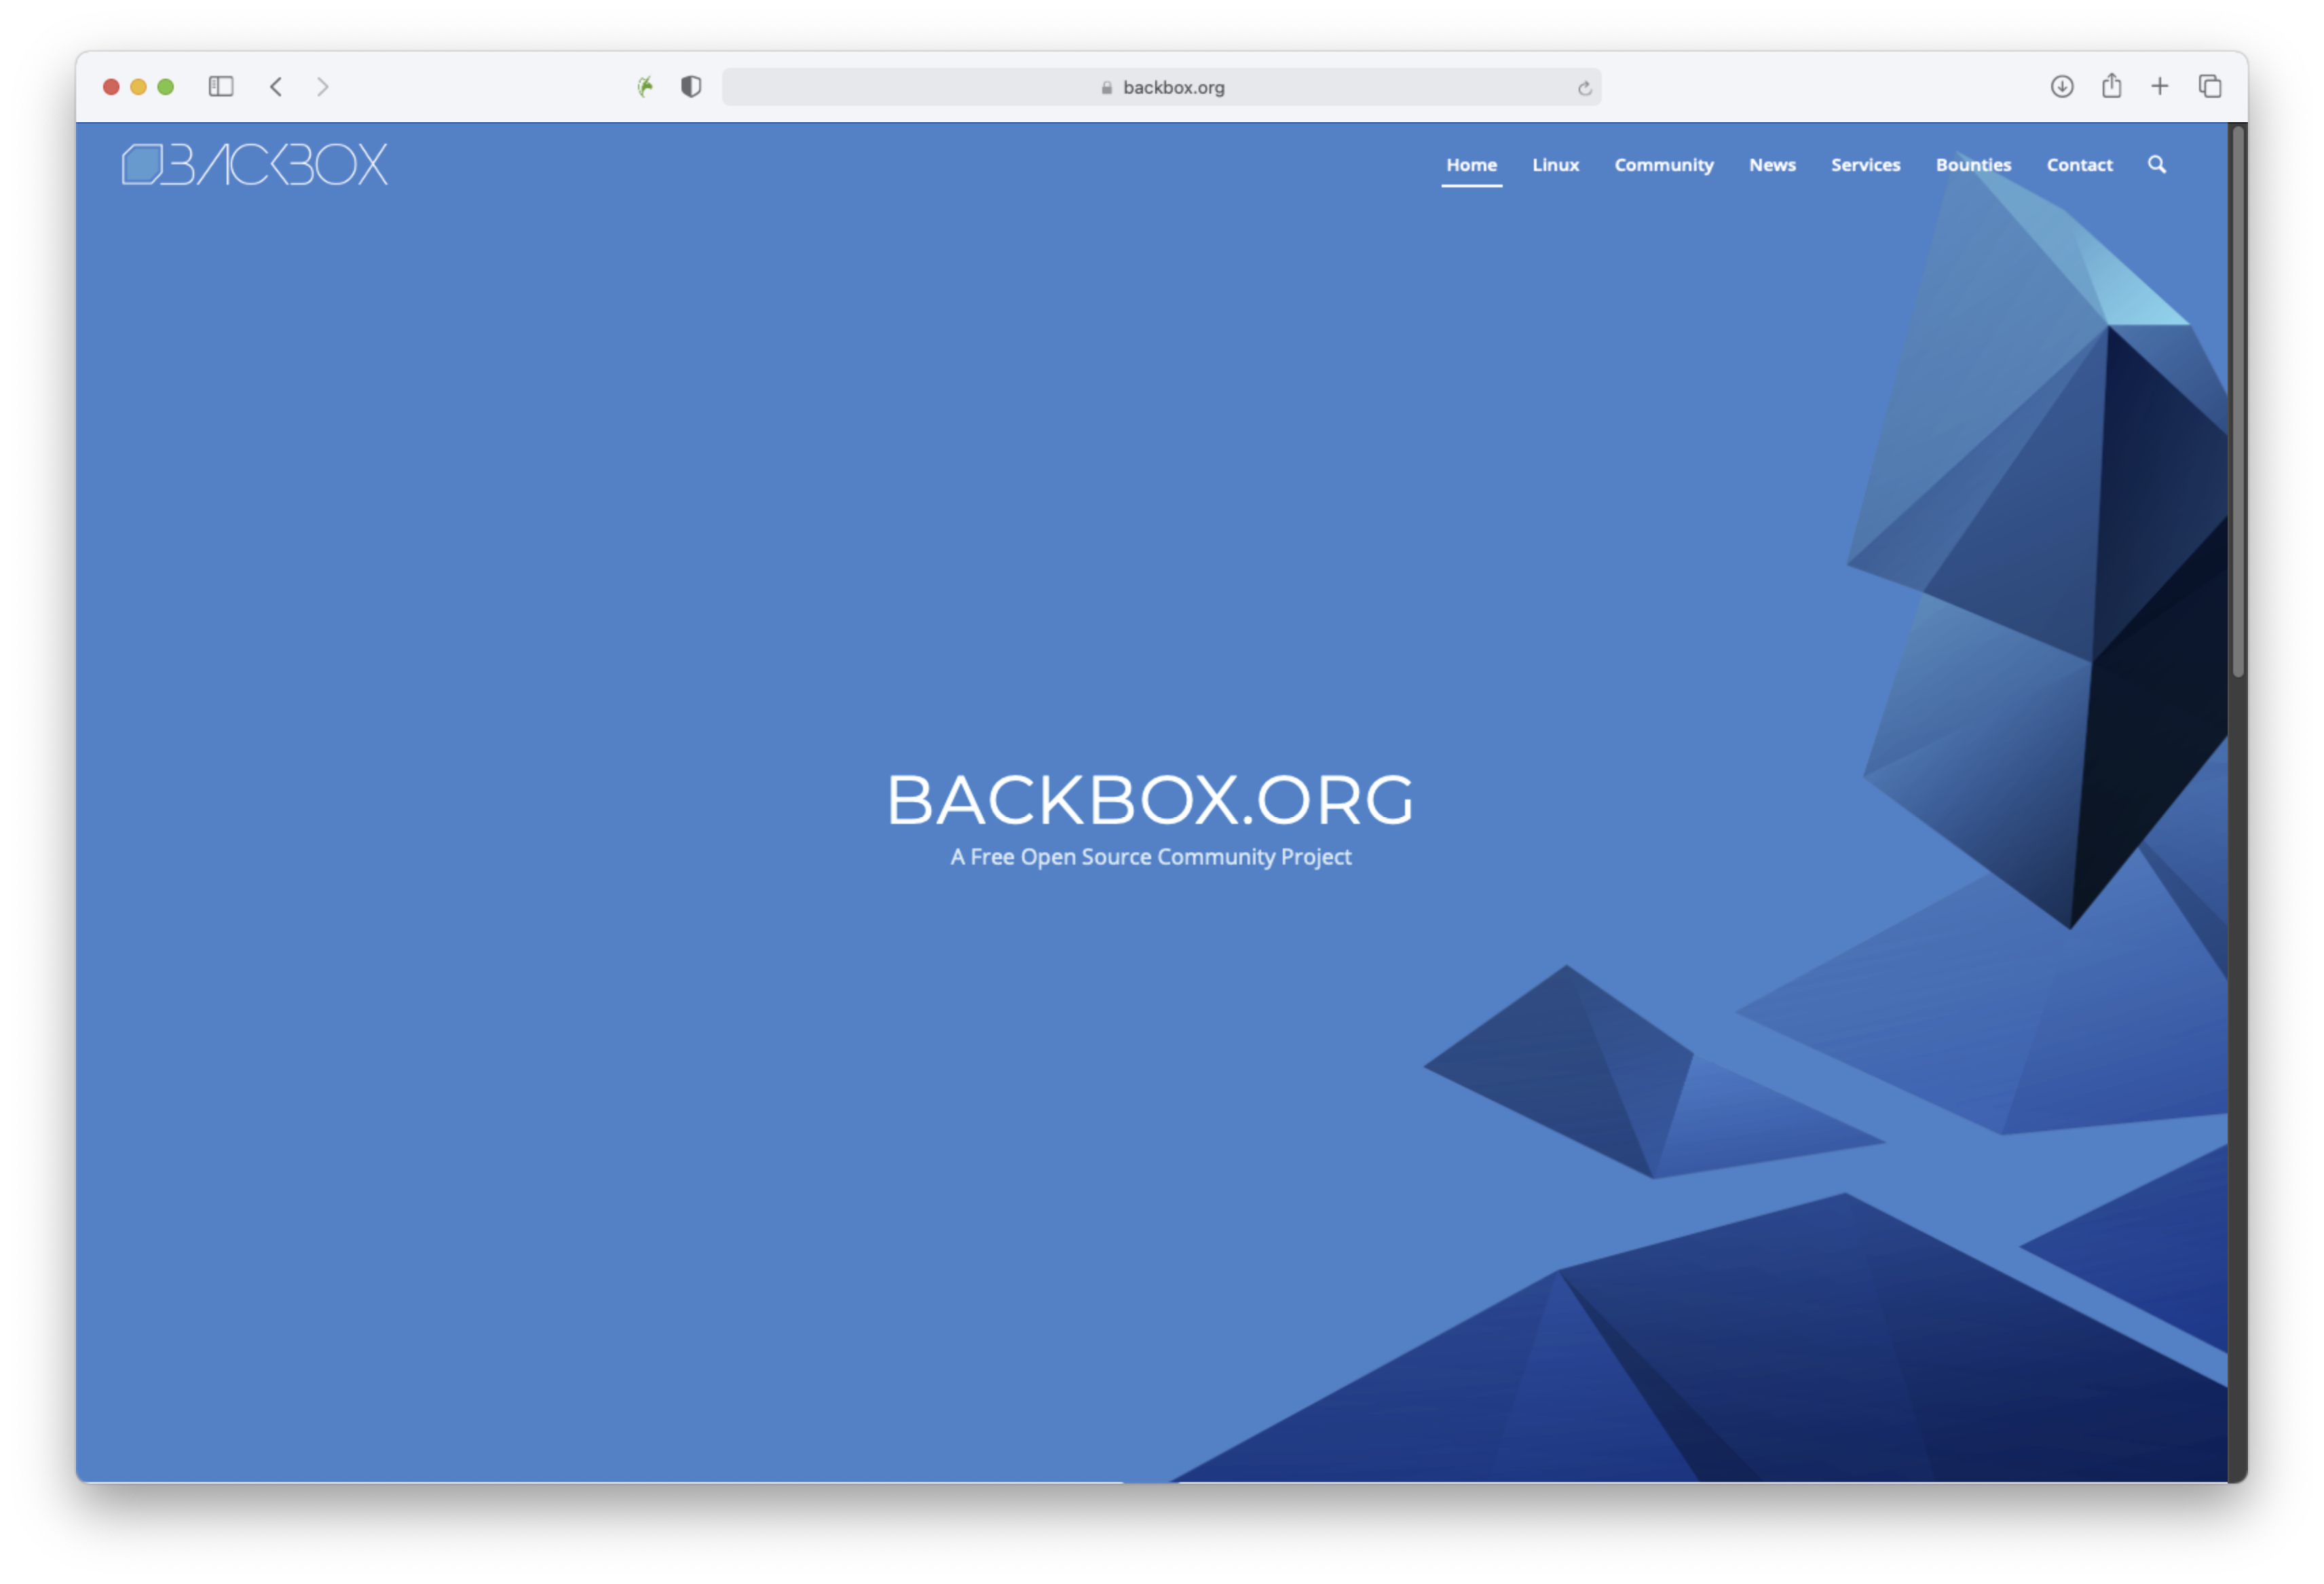Open the privacy report shield icon
This screenshot has height=1584, width=2324.
click(x=691, y=87)
